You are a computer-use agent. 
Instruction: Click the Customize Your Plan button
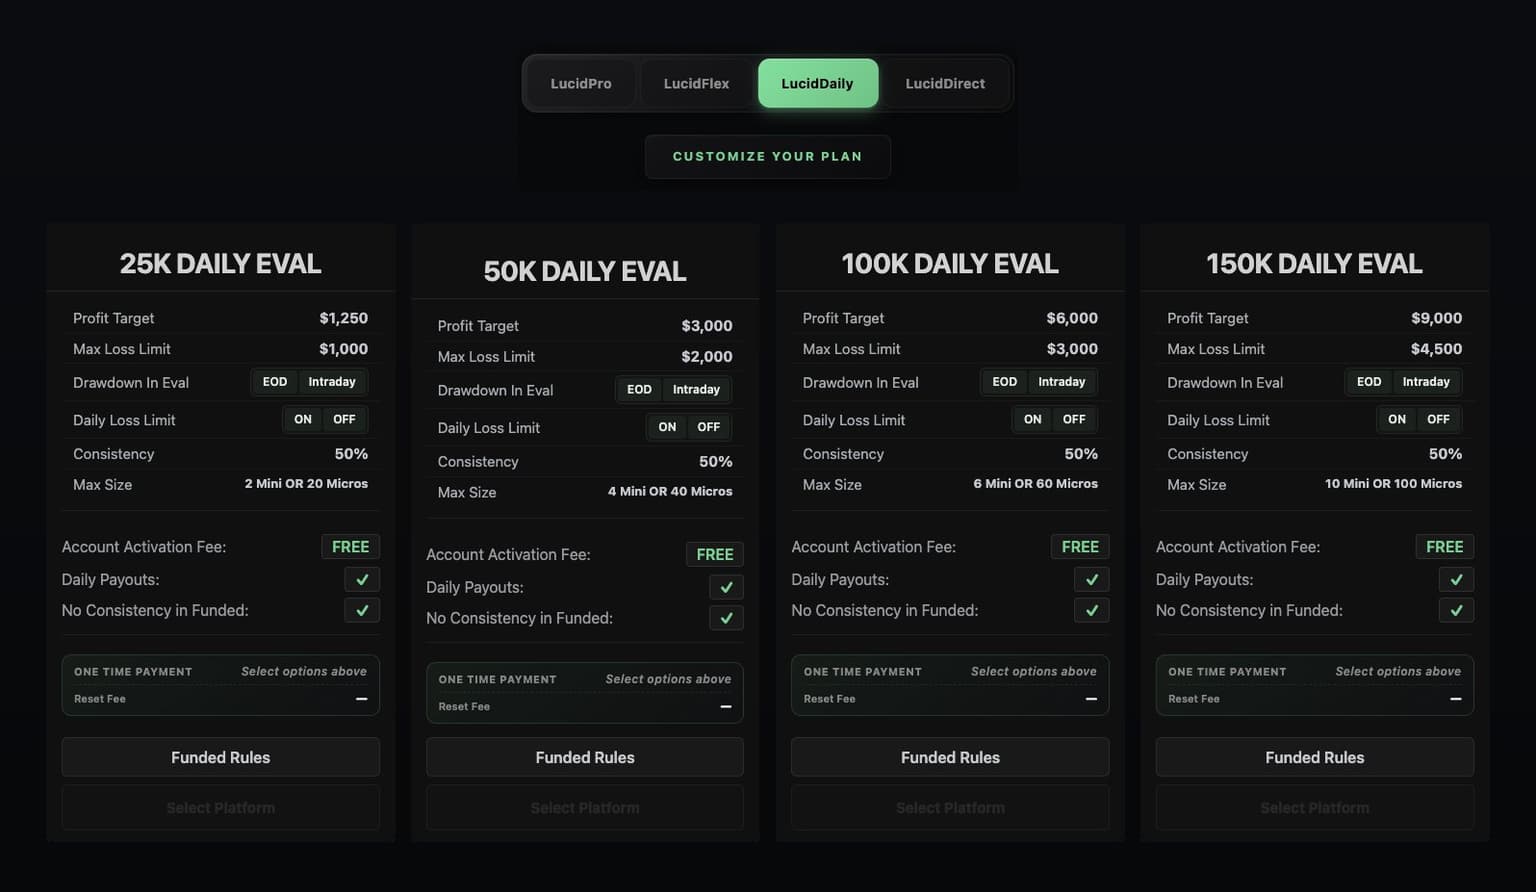coord(767,156)
